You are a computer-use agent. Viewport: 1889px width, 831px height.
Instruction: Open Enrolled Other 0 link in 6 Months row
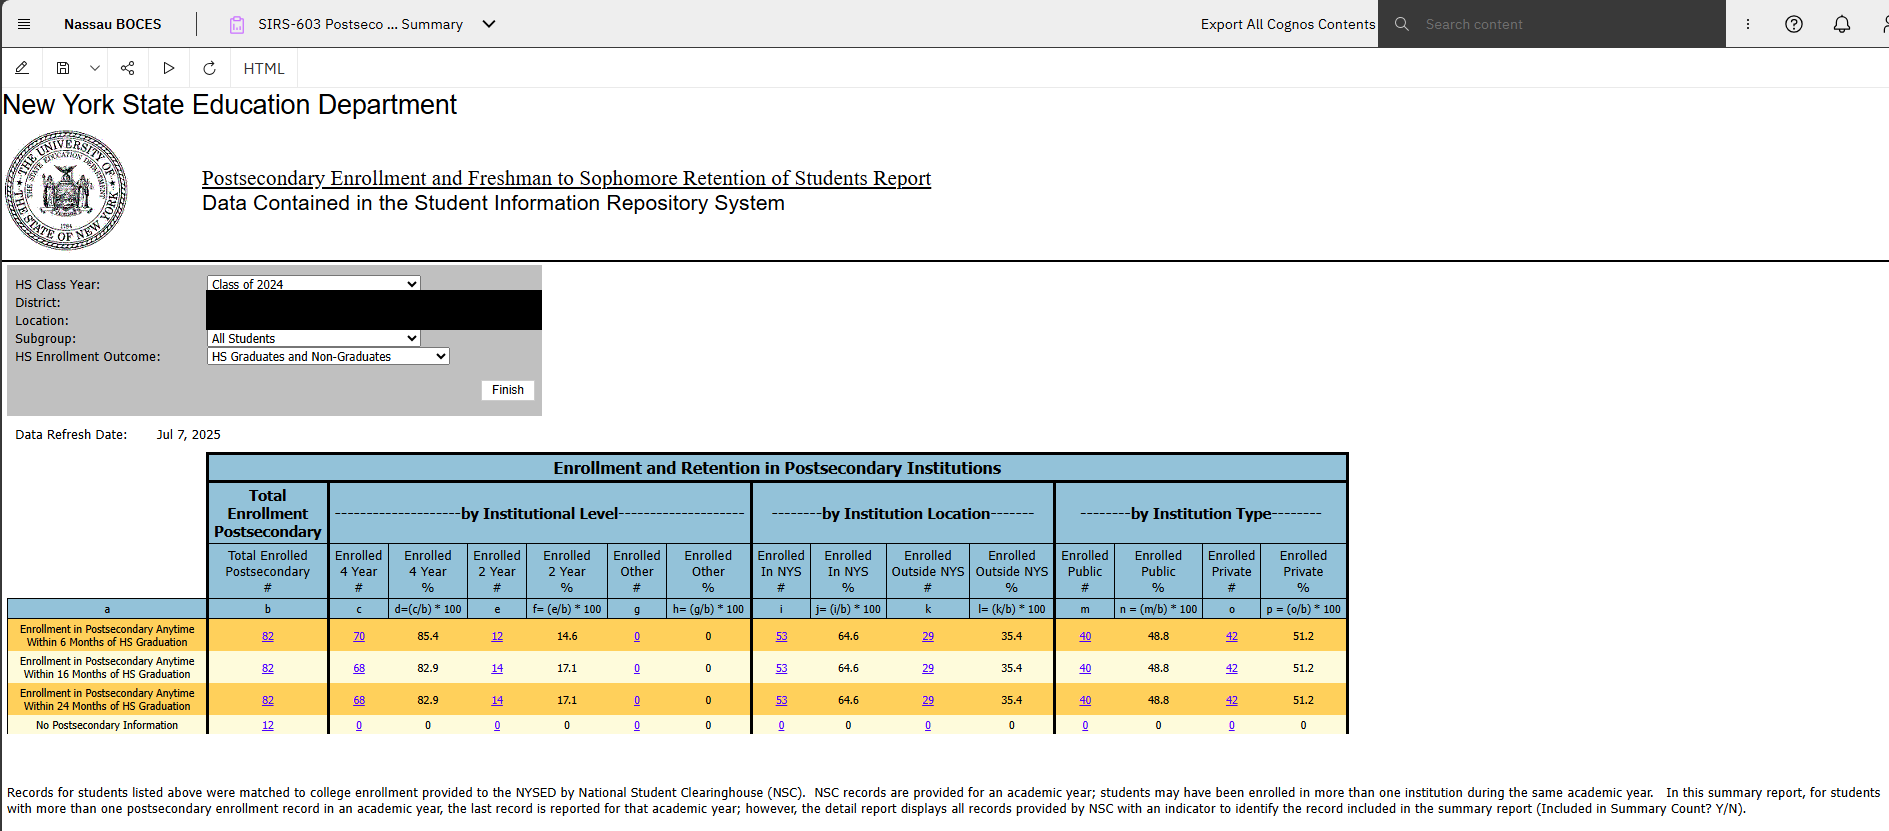pos(637,636)
